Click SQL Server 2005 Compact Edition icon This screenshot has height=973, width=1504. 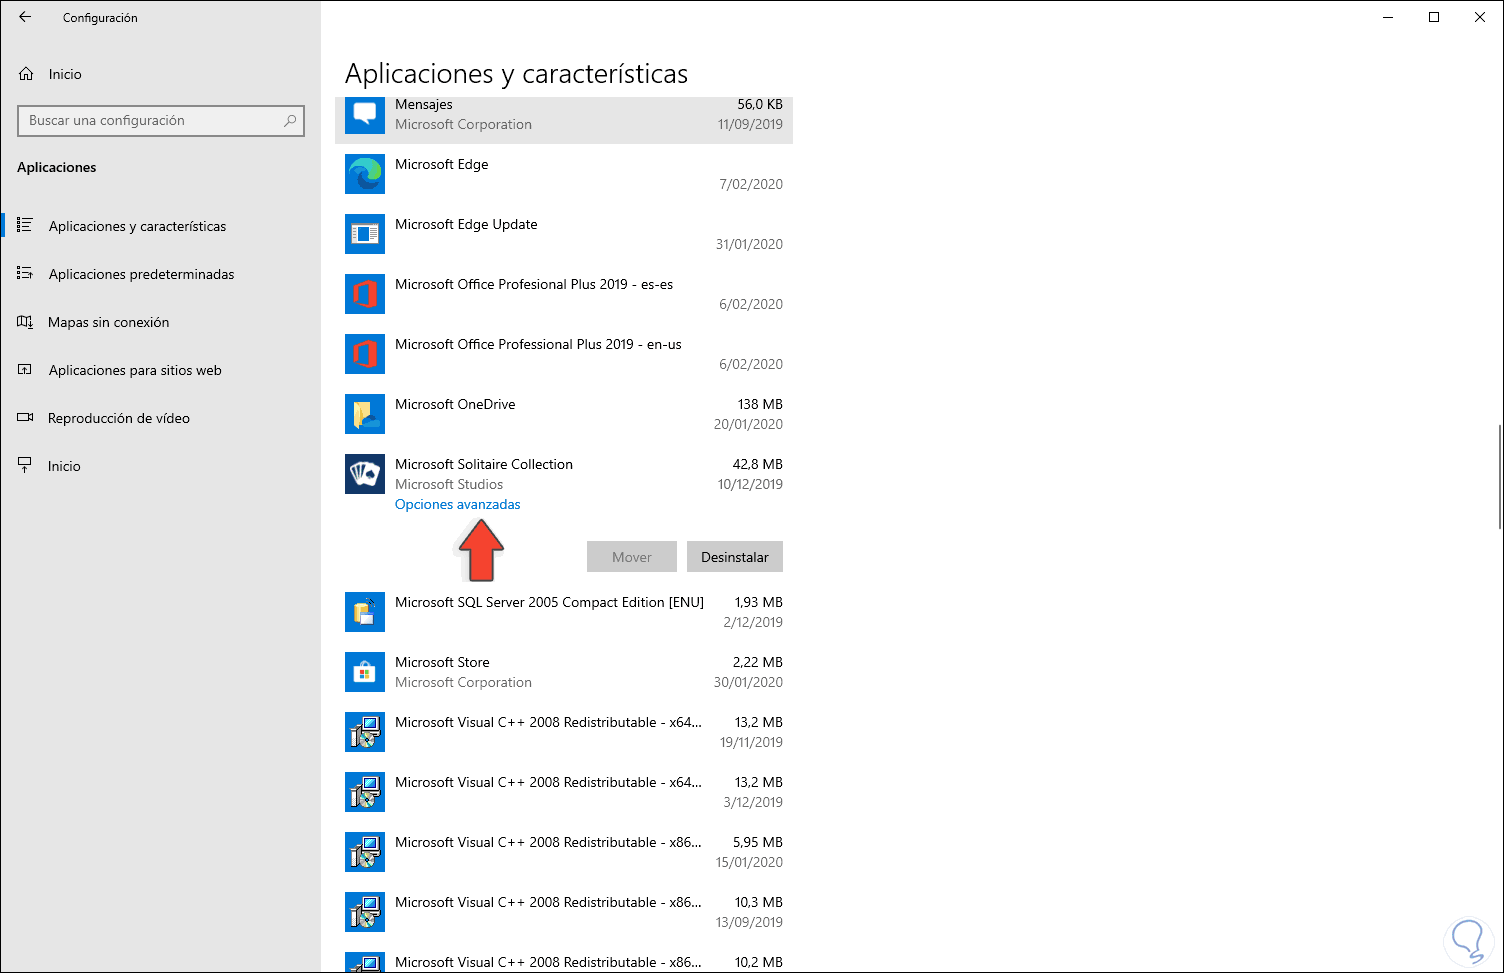click(365, 612)
